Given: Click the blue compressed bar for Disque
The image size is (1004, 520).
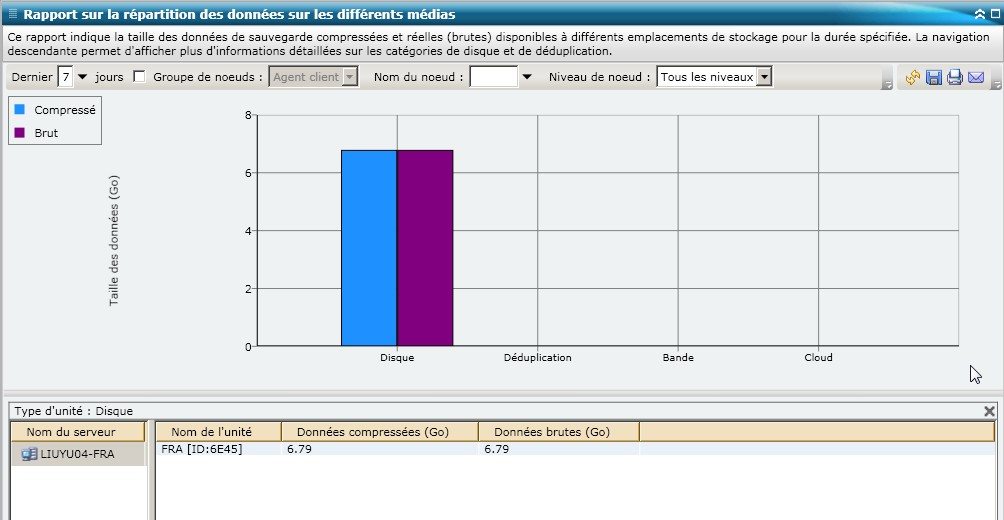Looking at the screenshot, I should click(369, 248).
